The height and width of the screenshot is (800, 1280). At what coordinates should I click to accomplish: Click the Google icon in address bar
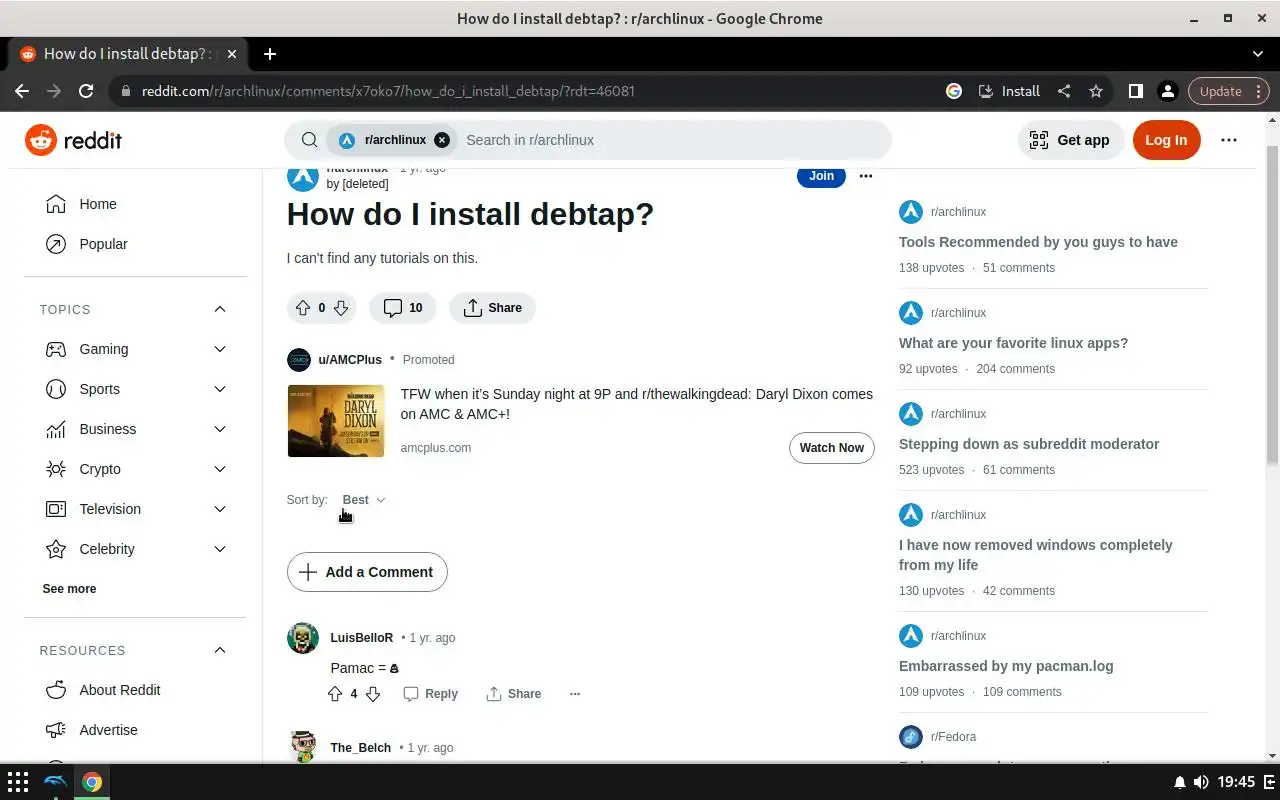[x=954, y=91]
